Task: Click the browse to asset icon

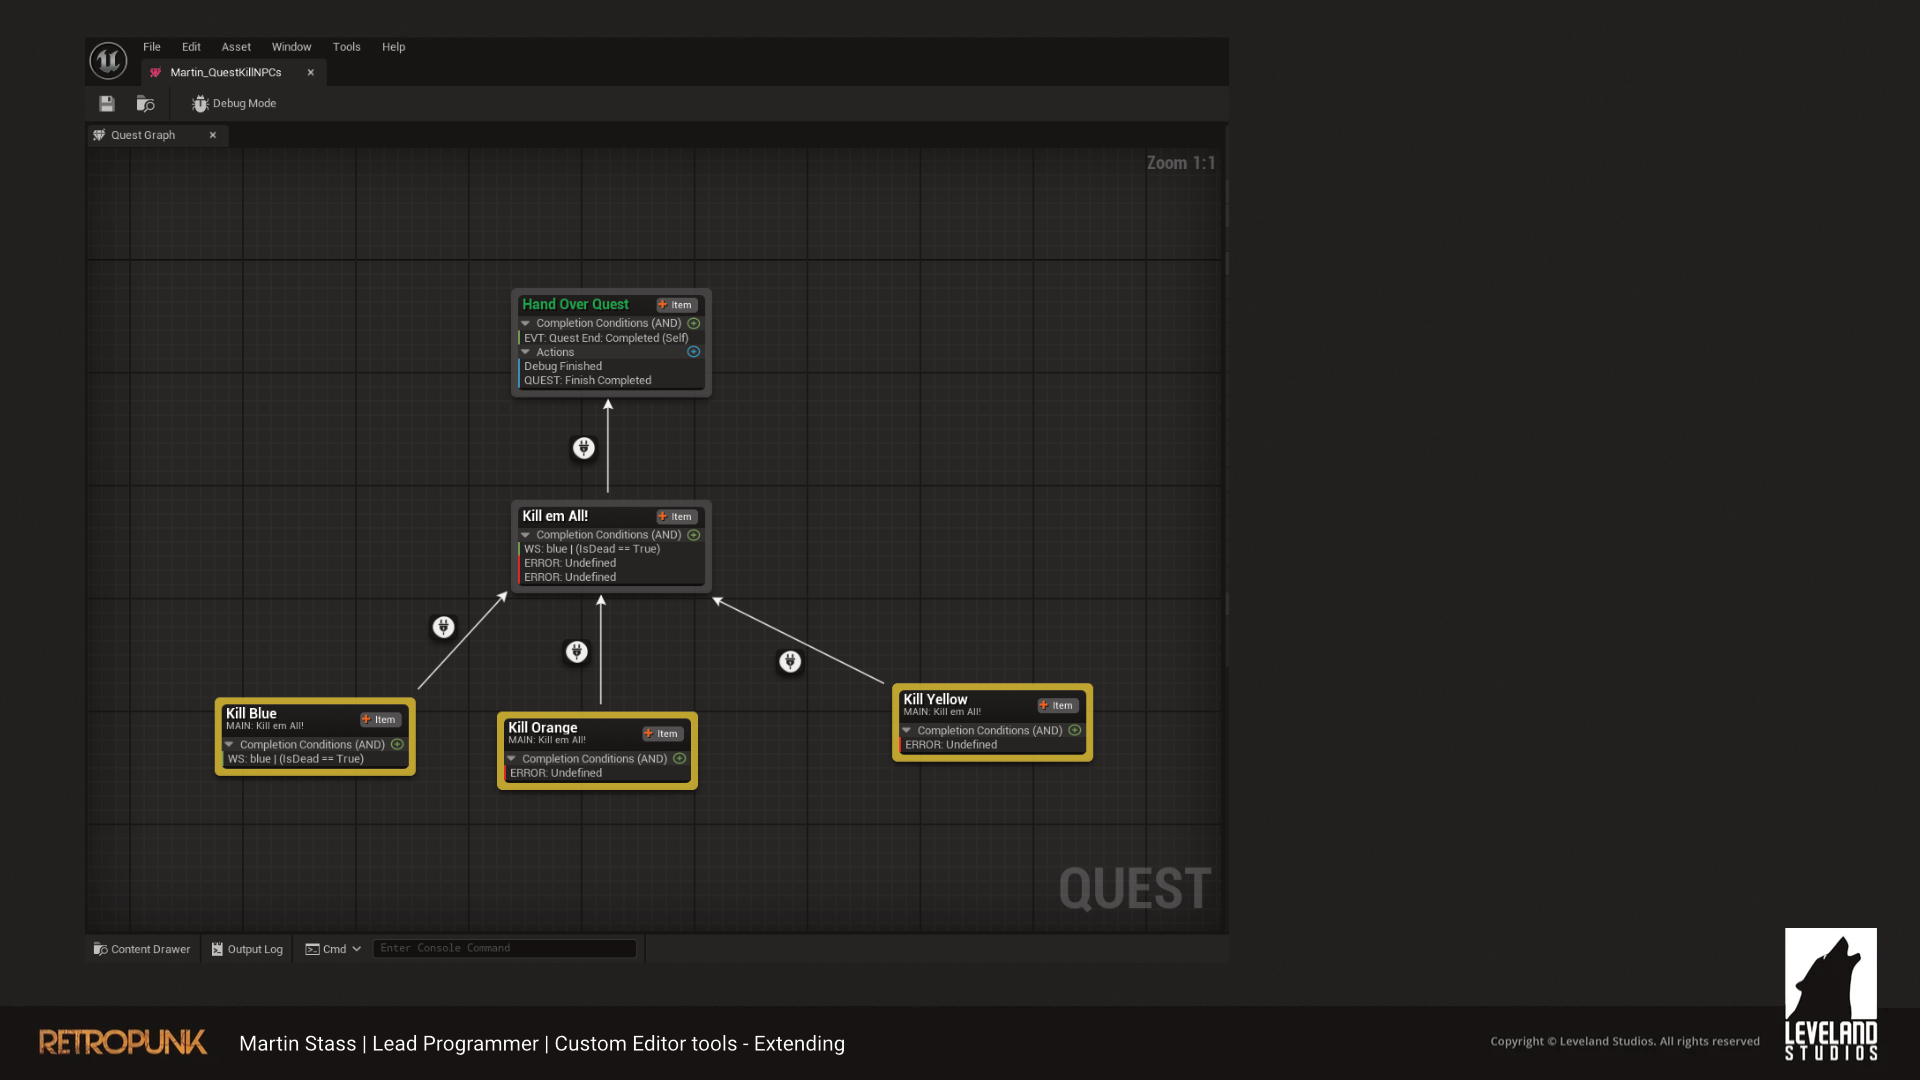Action: [145, 104]
